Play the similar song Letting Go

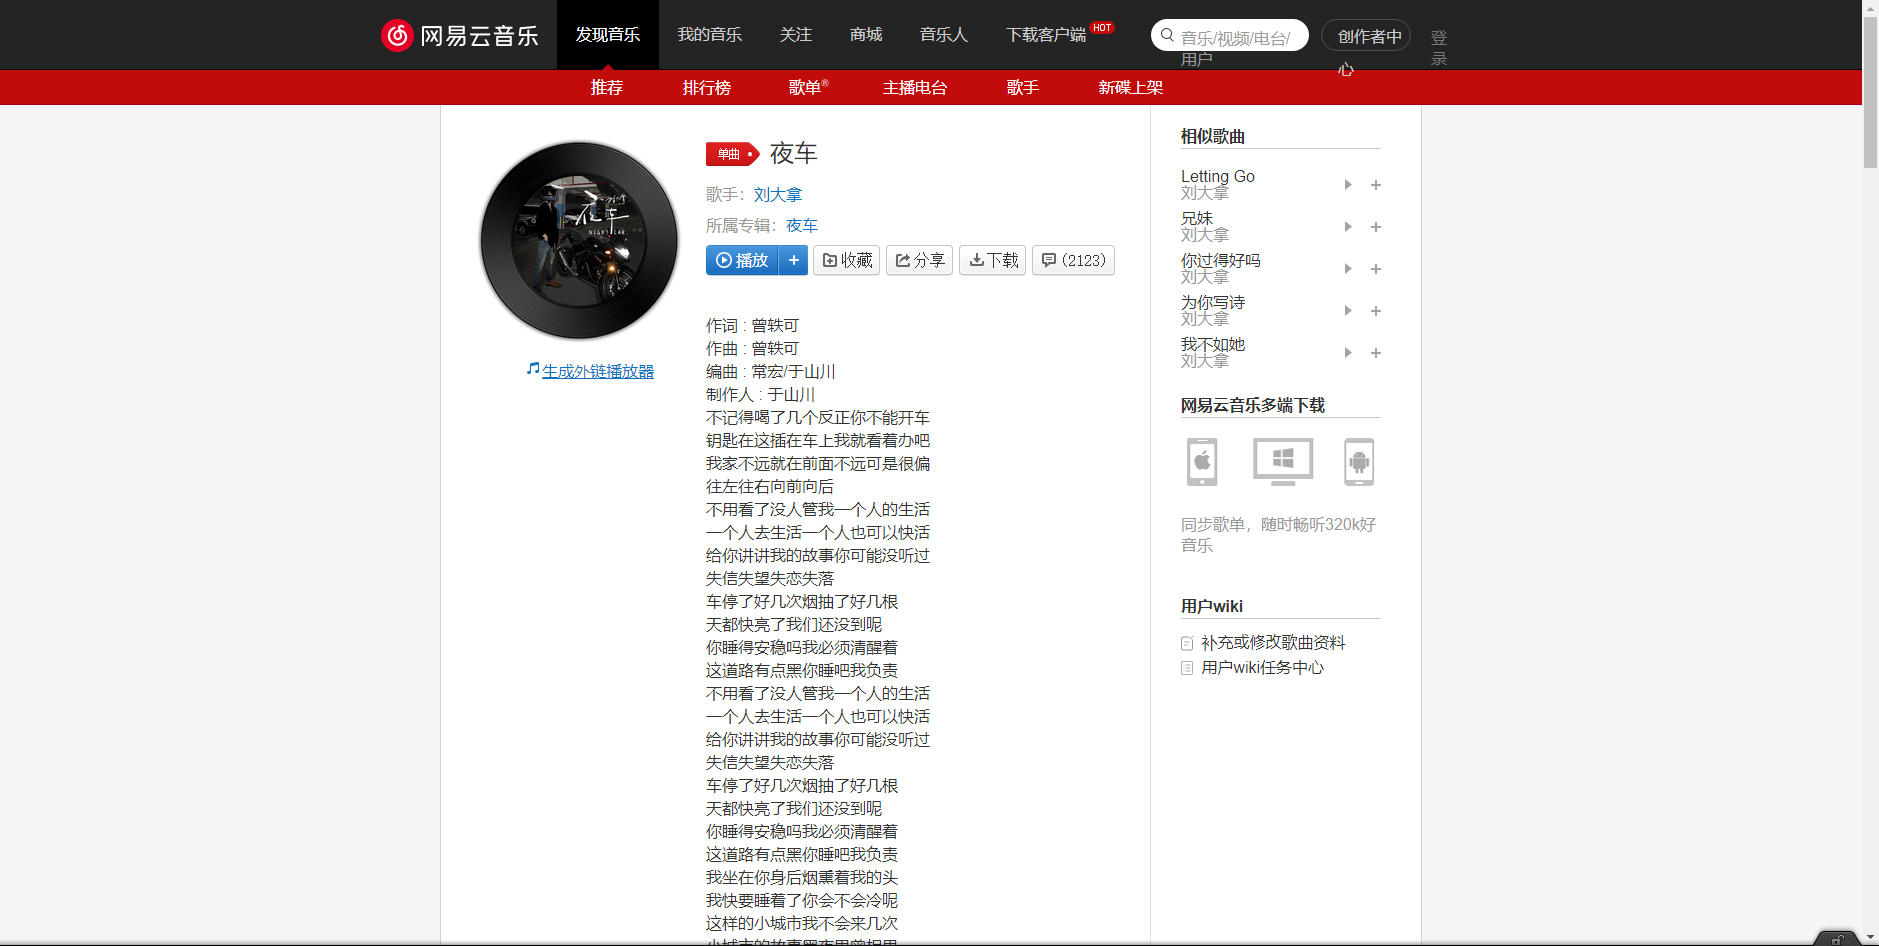point(1347,184)
